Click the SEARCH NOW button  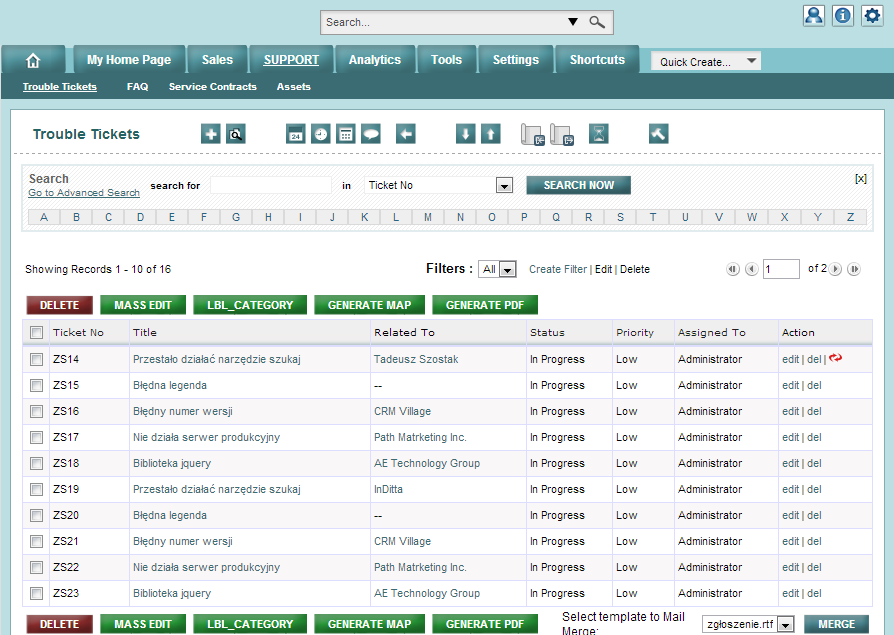point(578,185)
